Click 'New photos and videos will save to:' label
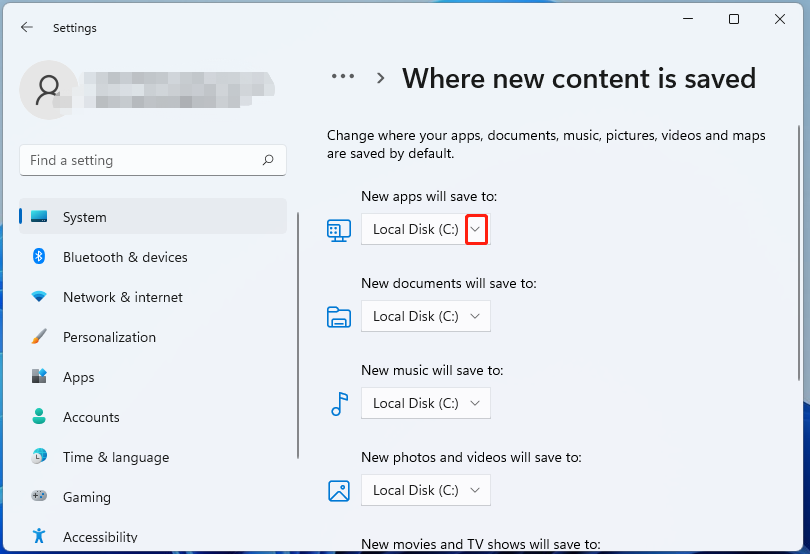The width and height of the screenshot is (810, 554). click(x=471, y=457)
